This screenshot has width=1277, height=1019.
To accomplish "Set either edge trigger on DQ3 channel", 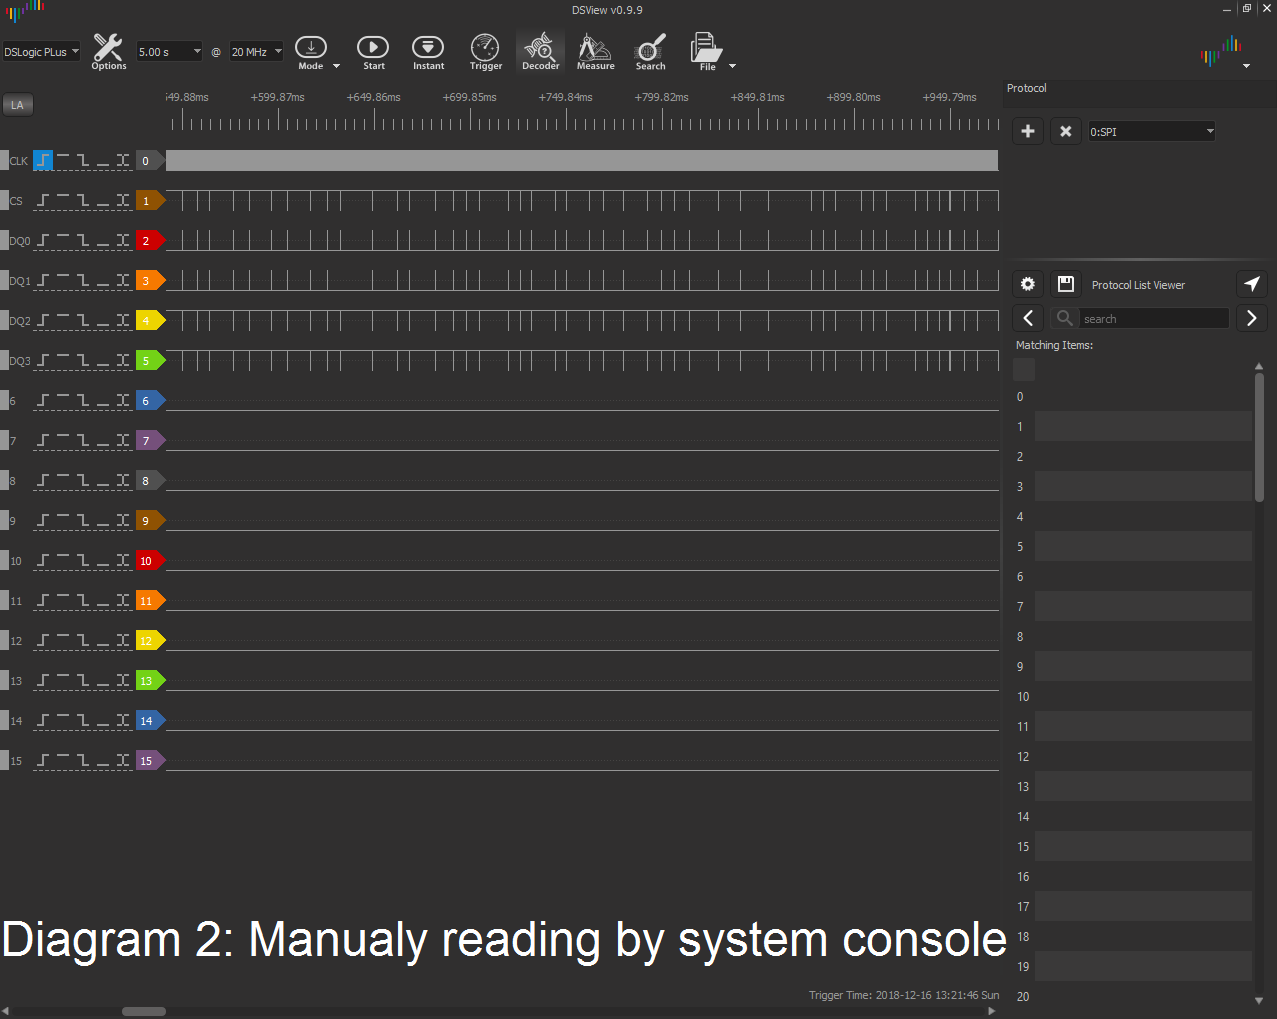I will pos(123,360).
